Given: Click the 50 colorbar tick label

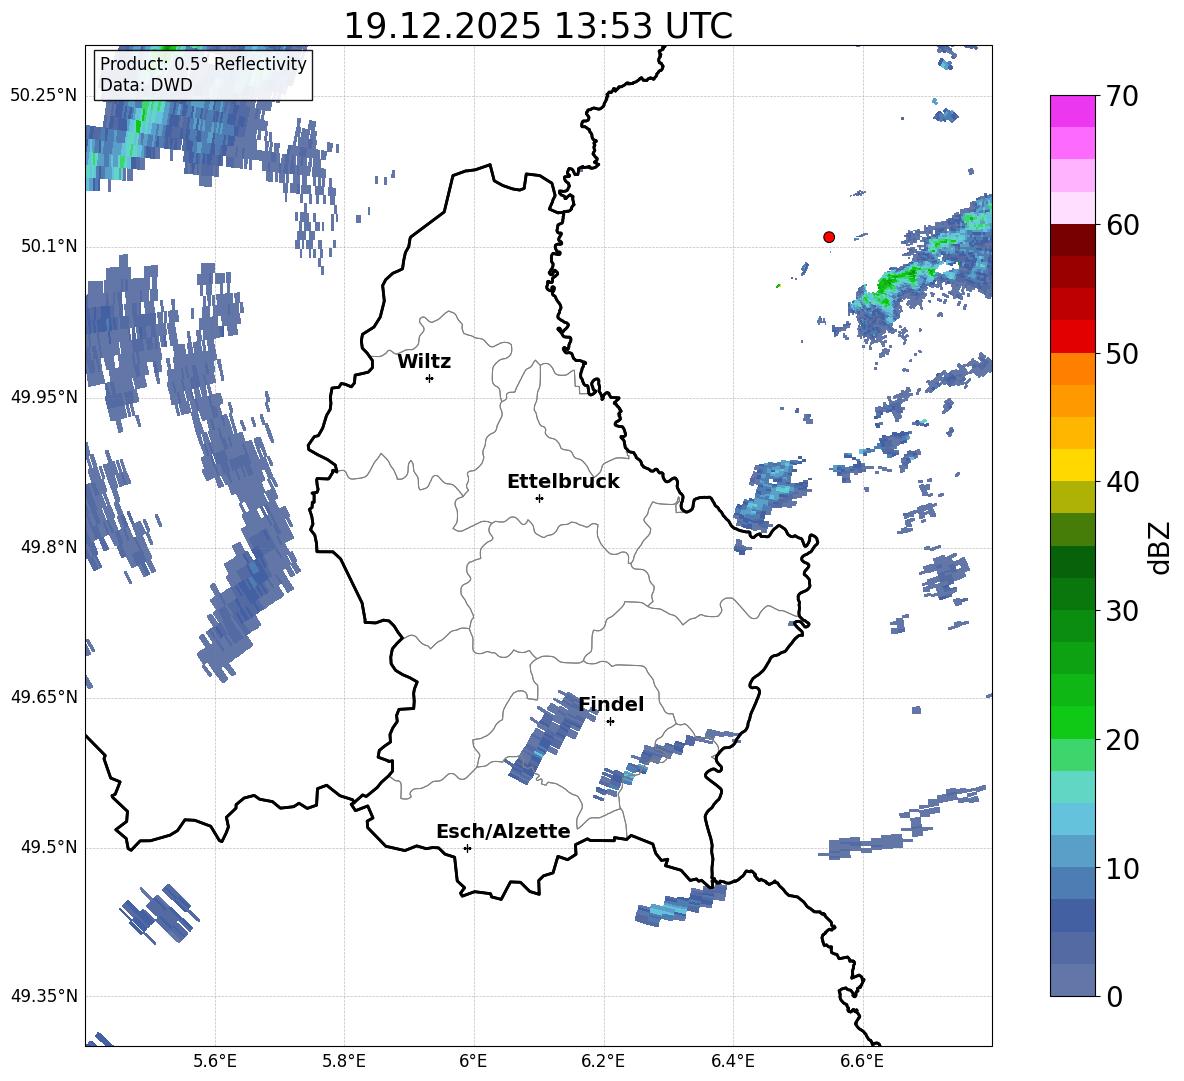Looking at the screenshot, I should [x=1122, y=353].
